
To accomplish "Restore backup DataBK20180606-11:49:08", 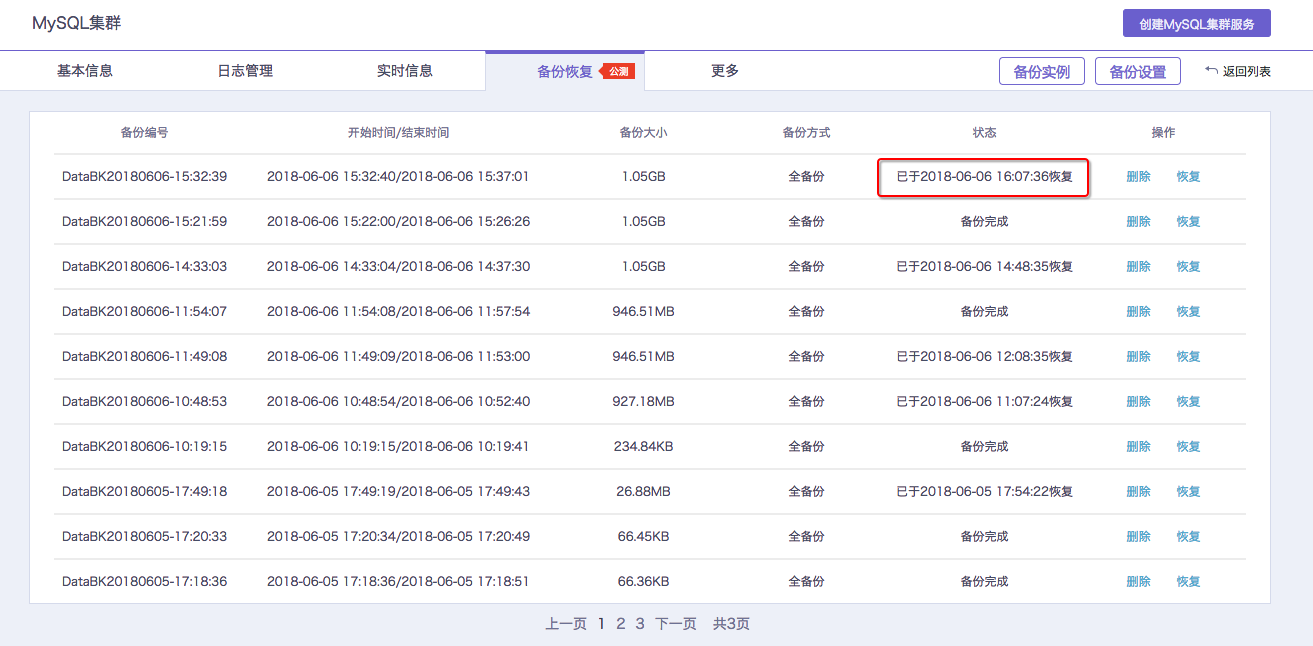I will (1188, 357).
